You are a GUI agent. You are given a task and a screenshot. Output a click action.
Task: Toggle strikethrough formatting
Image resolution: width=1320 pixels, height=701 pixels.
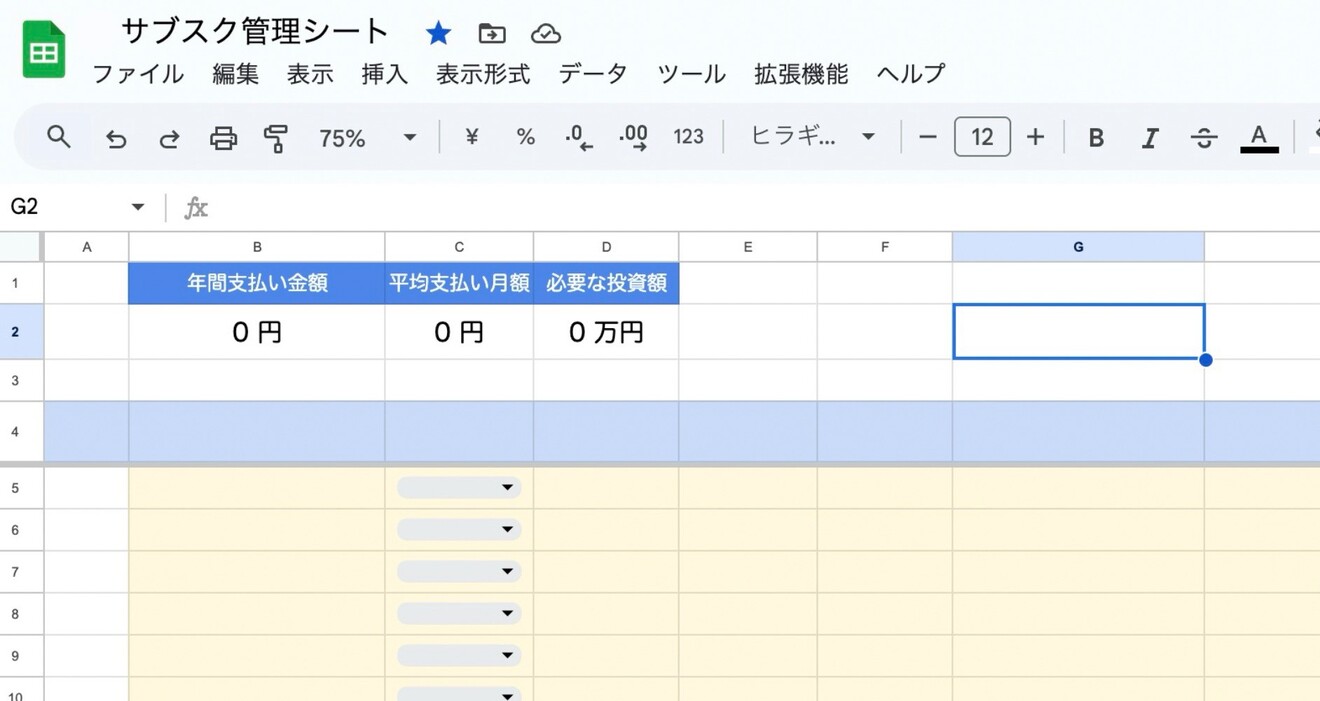click(x=1204, y=137)
